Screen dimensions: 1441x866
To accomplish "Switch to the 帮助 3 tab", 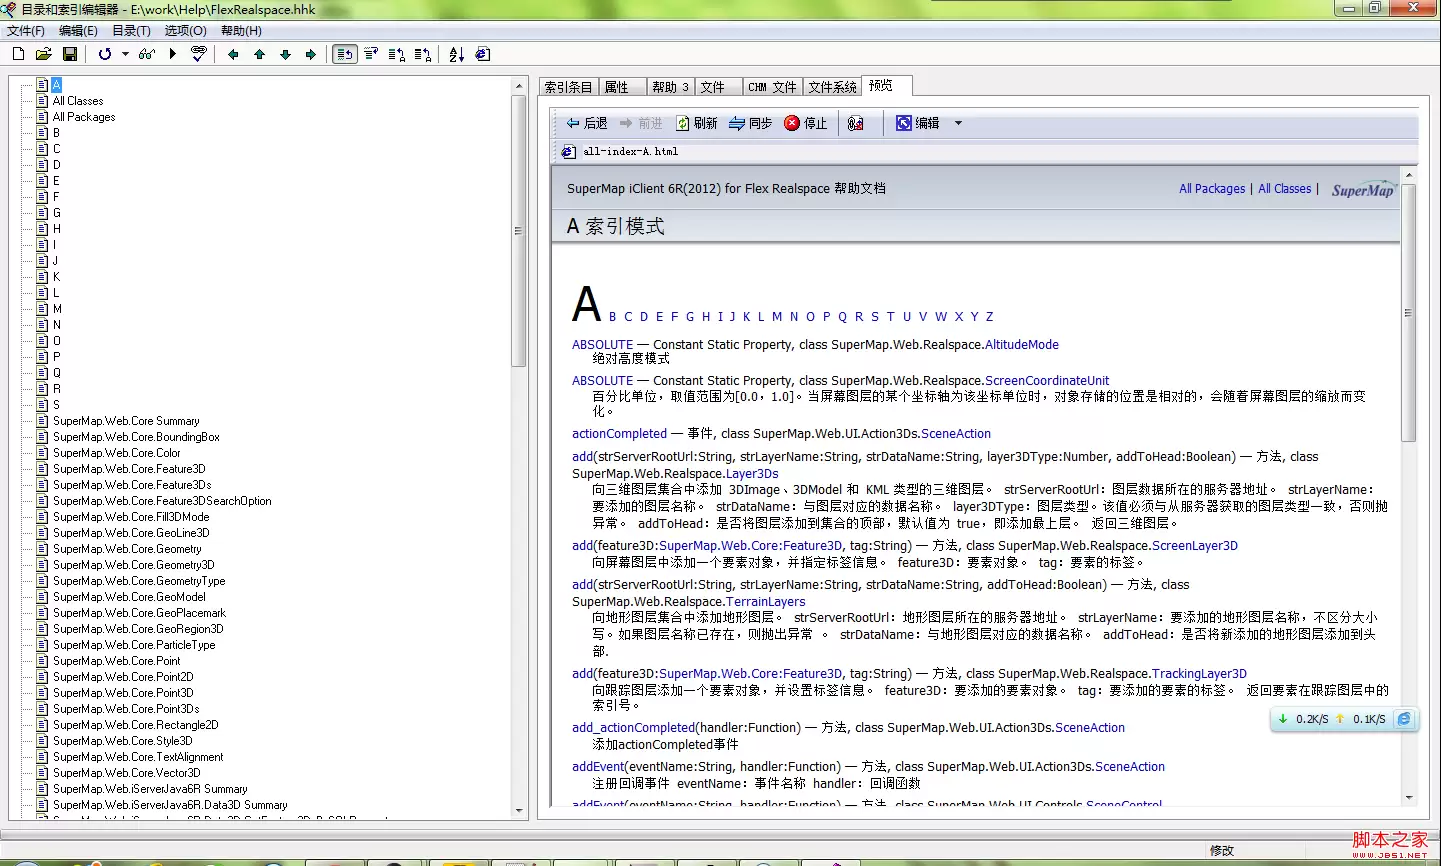I will tap(670, 87).
